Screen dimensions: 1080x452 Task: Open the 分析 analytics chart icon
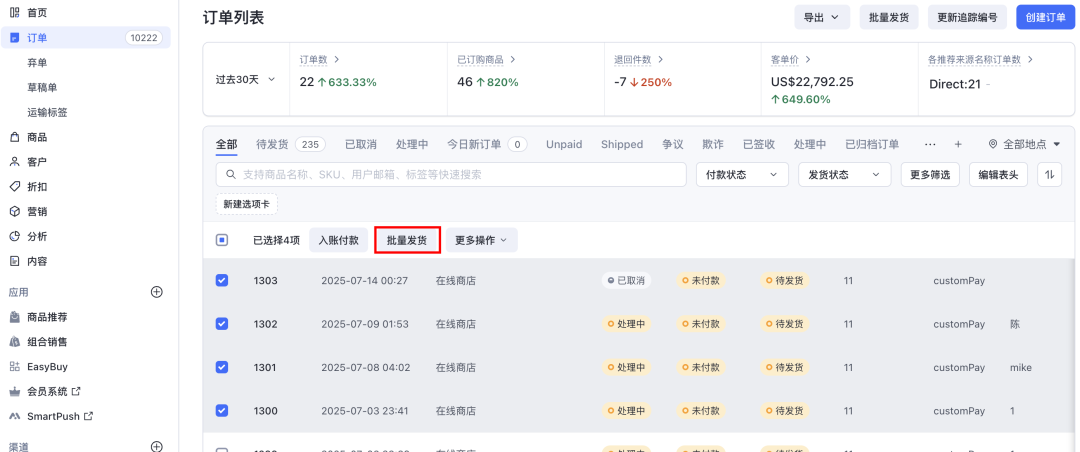coord(14,236)
